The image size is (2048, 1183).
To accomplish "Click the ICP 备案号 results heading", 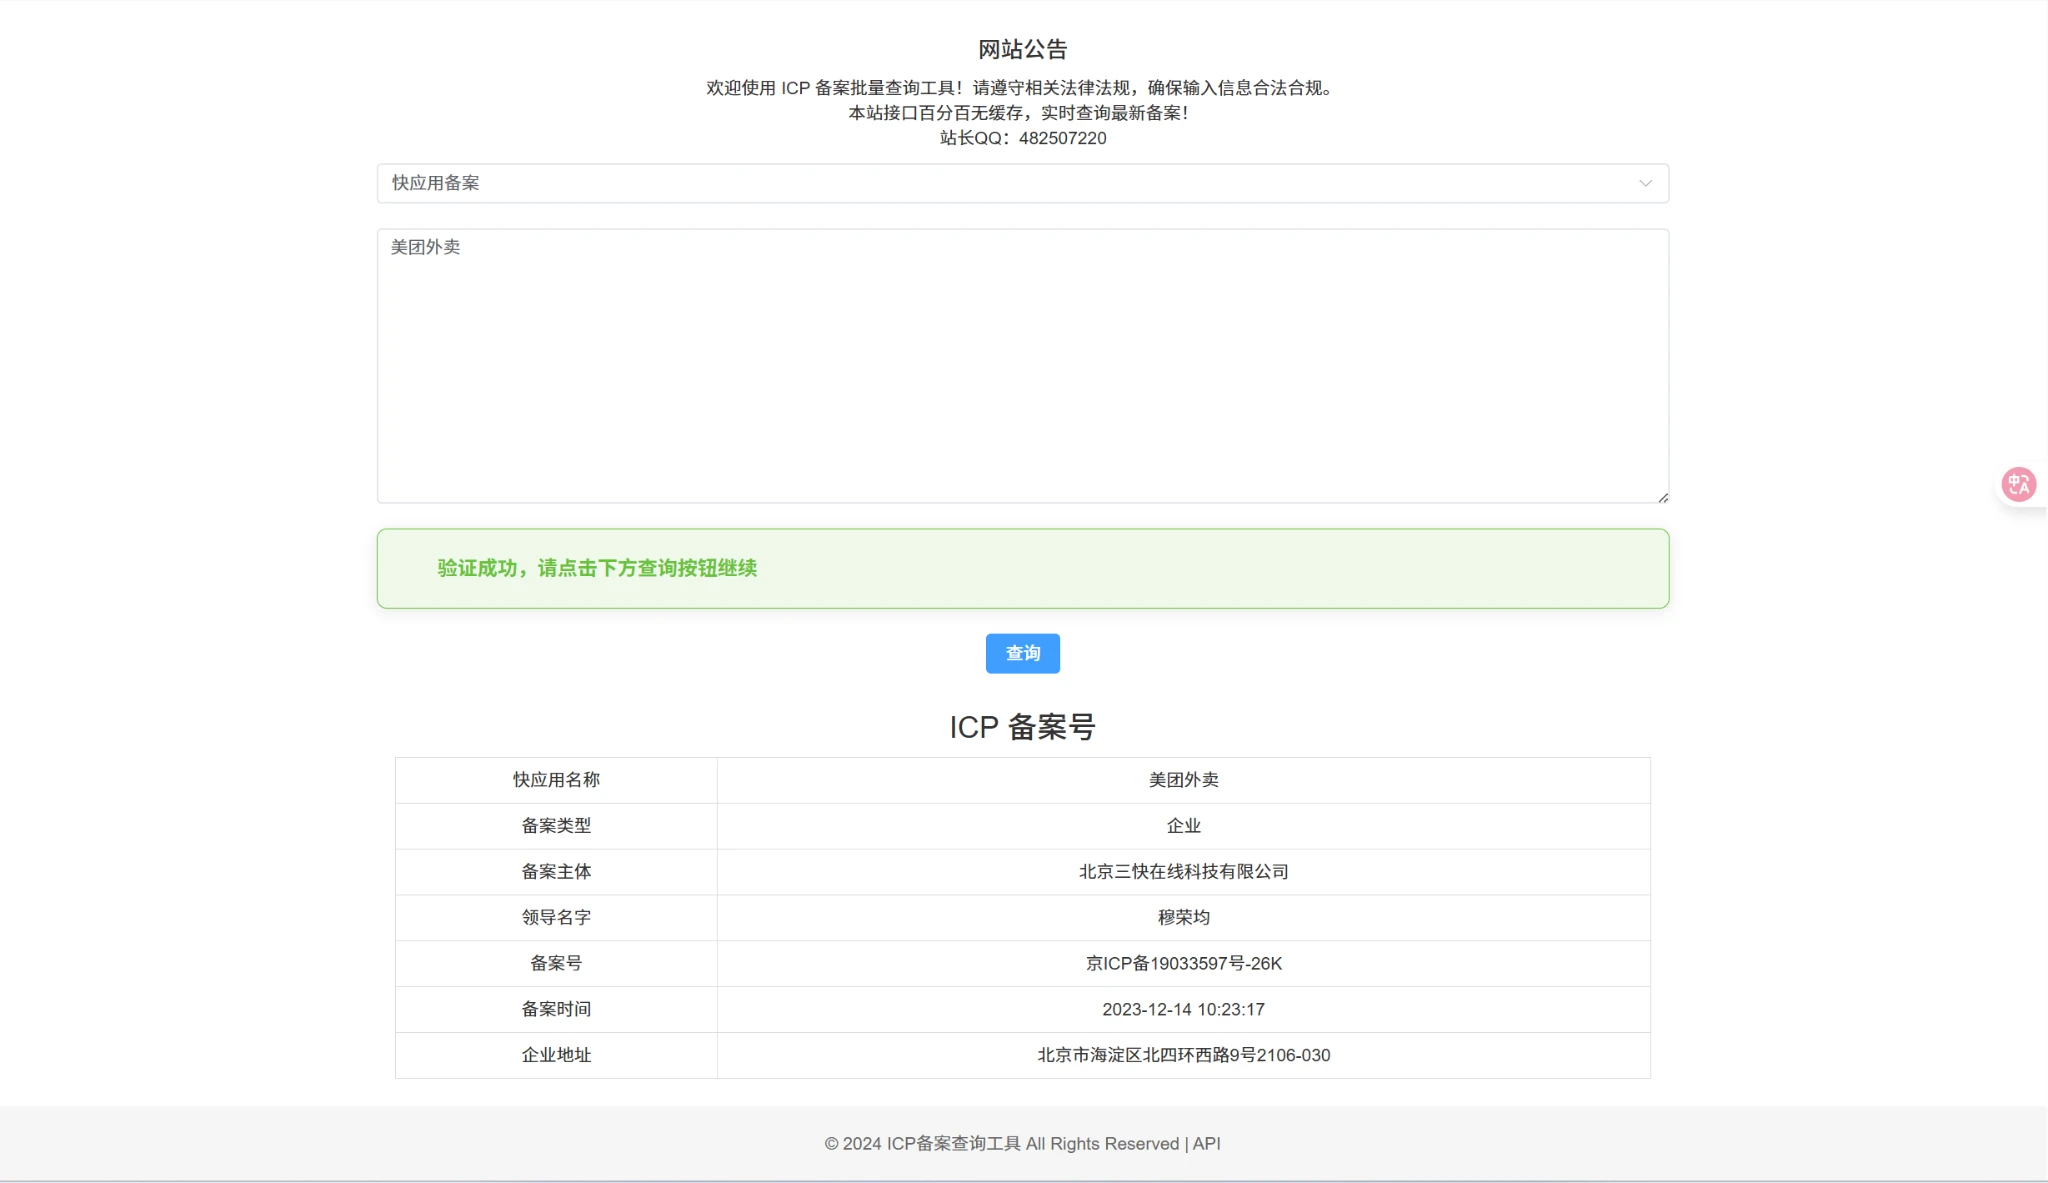I will [x=1022, y=727].
